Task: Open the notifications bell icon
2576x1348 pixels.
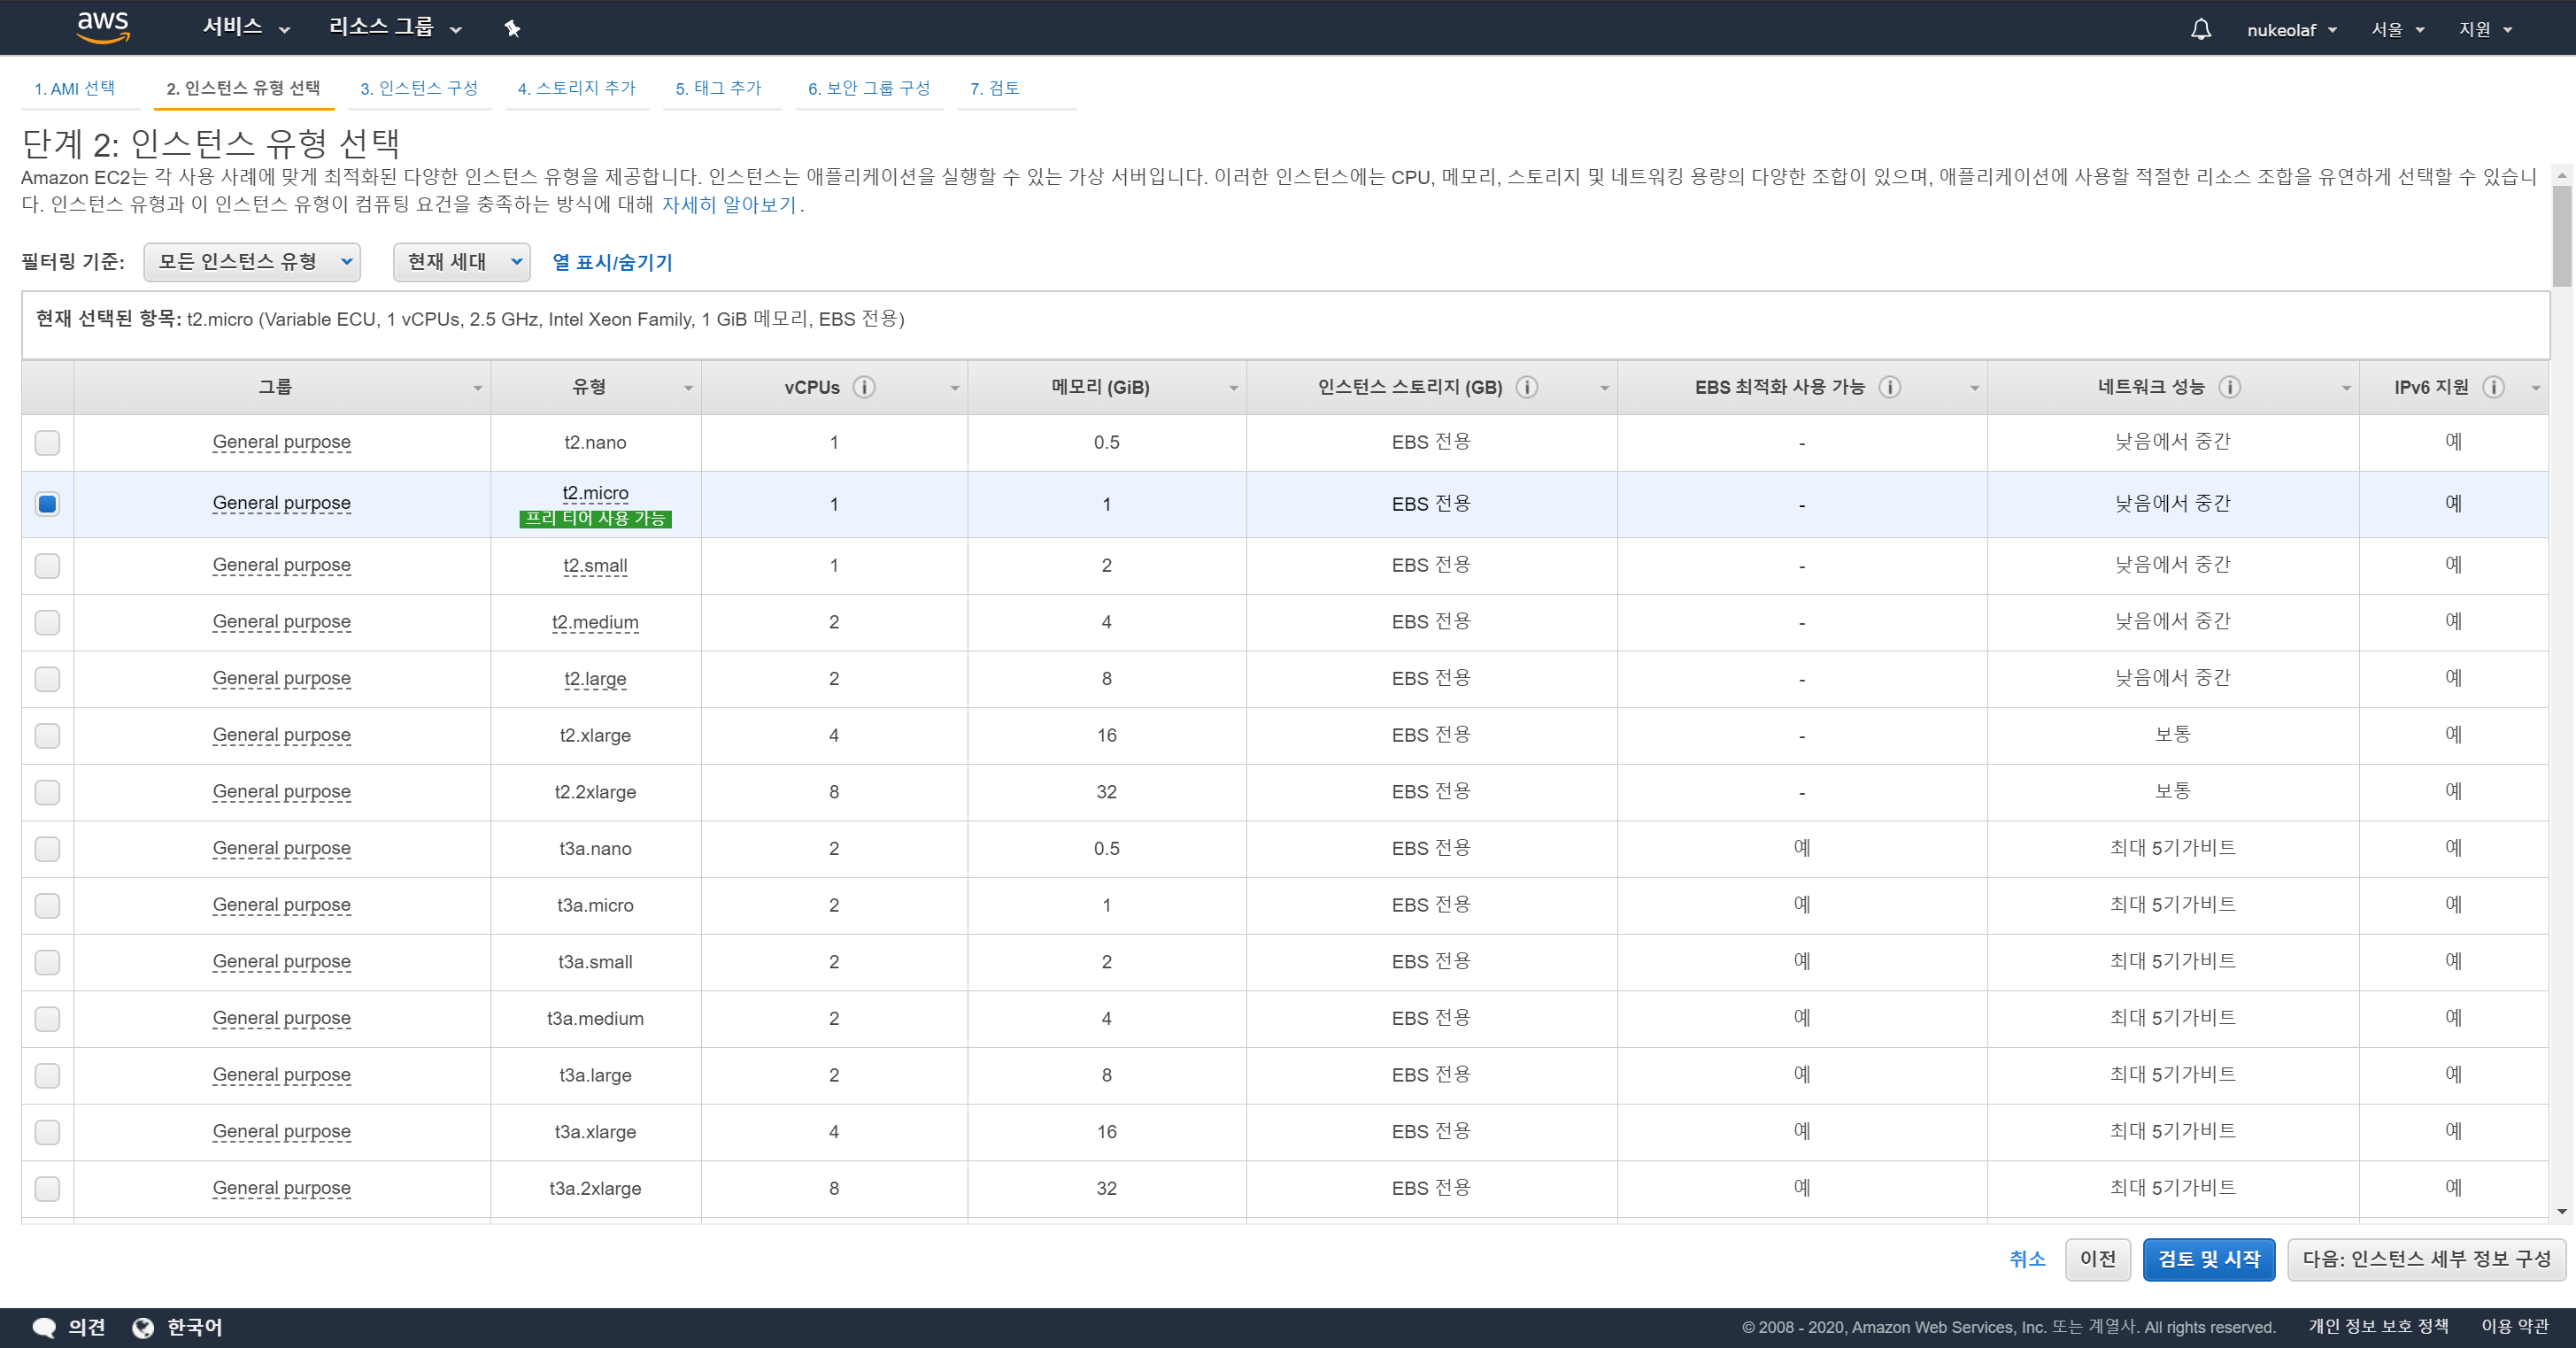Action: pyautogui.click(x=2200, y=29)
